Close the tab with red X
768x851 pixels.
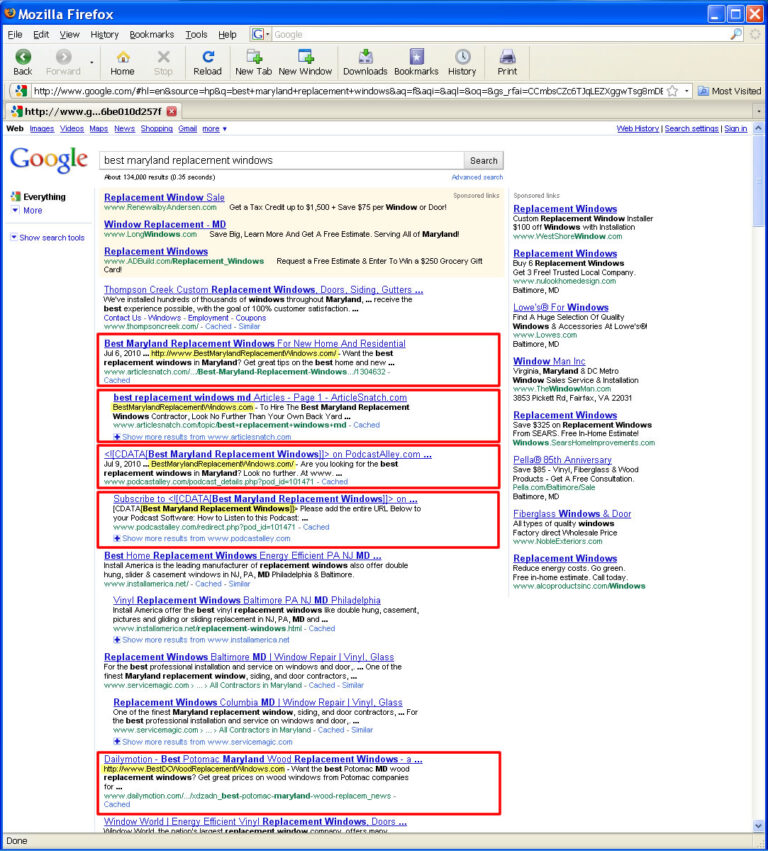pos(172,111)
